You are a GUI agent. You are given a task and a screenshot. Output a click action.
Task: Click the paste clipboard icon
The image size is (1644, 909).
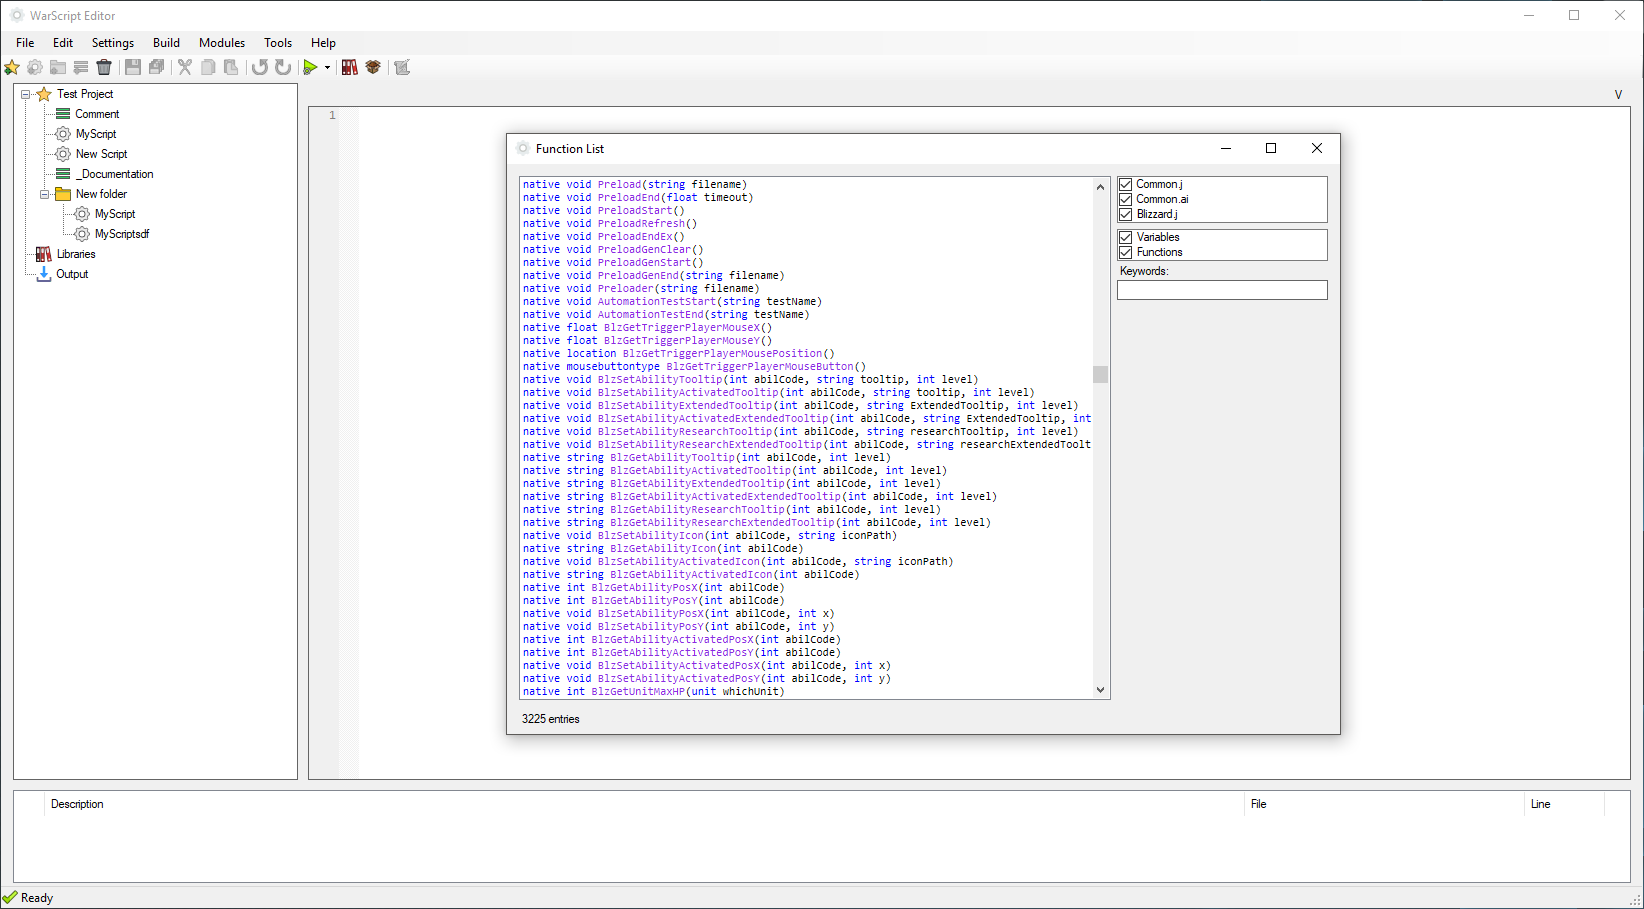(x=231, y=67)
